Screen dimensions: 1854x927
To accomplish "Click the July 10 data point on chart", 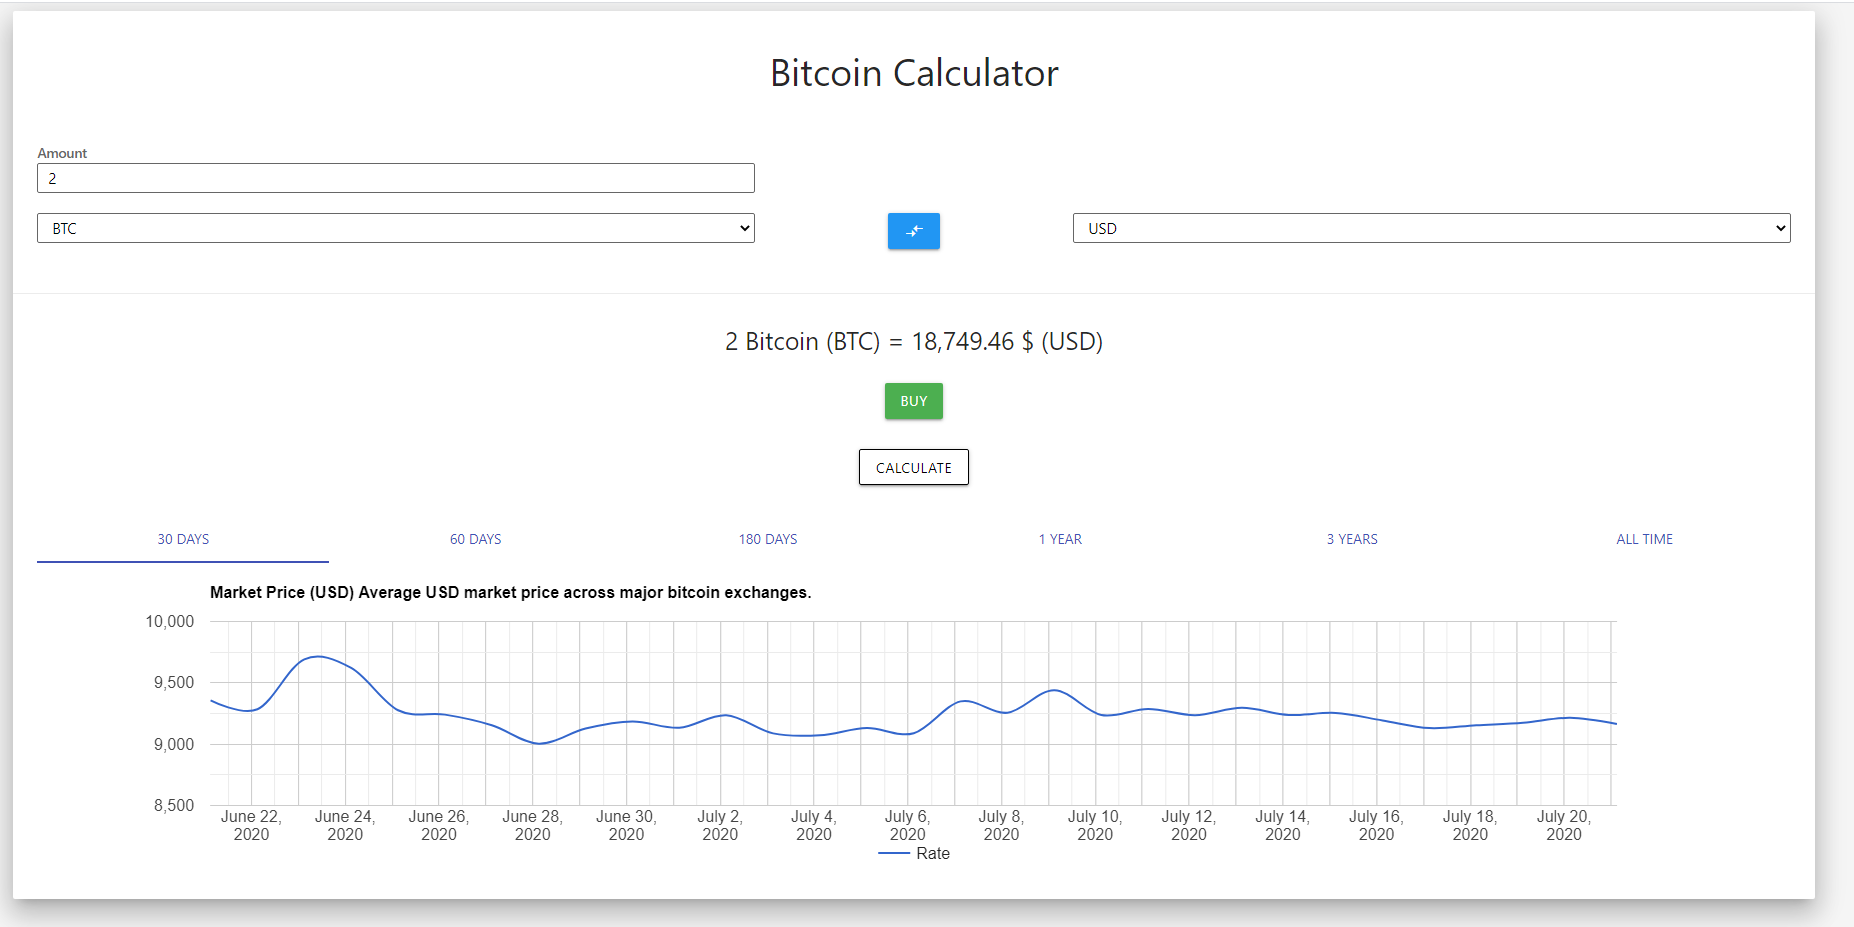I will 1094,717.
